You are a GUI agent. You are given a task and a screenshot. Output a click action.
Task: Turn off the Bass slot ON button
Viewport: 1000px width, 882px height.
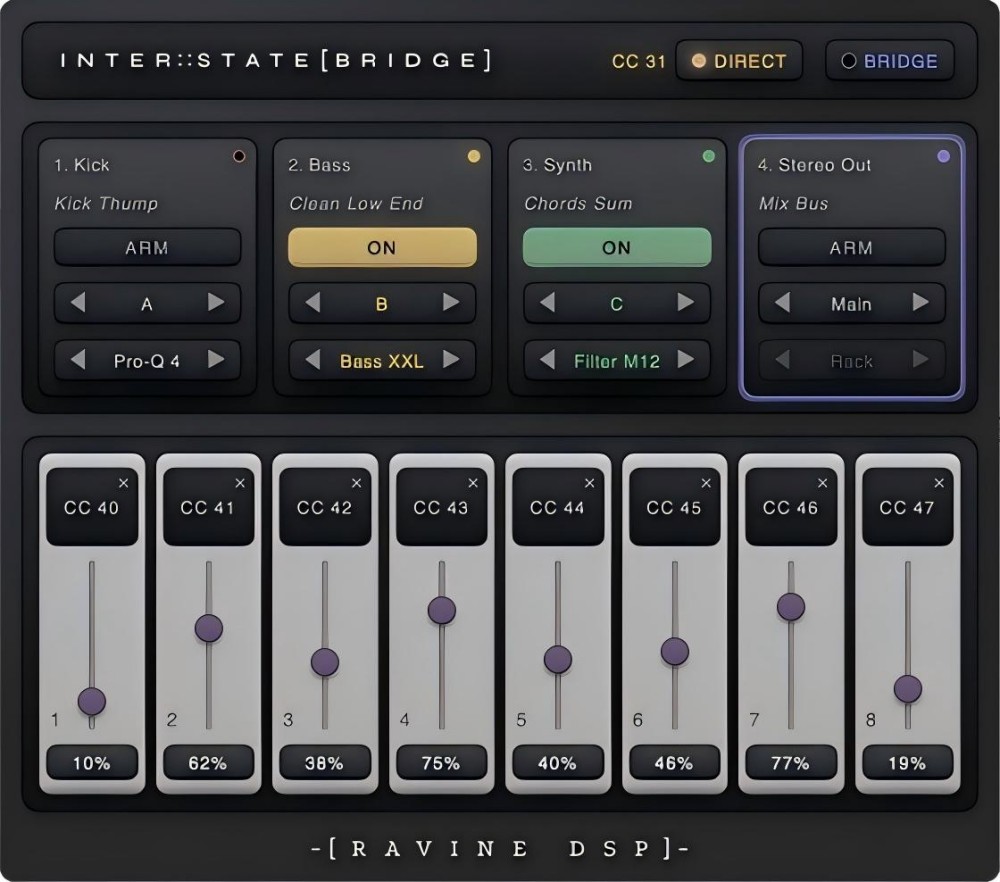click(382, 247)
